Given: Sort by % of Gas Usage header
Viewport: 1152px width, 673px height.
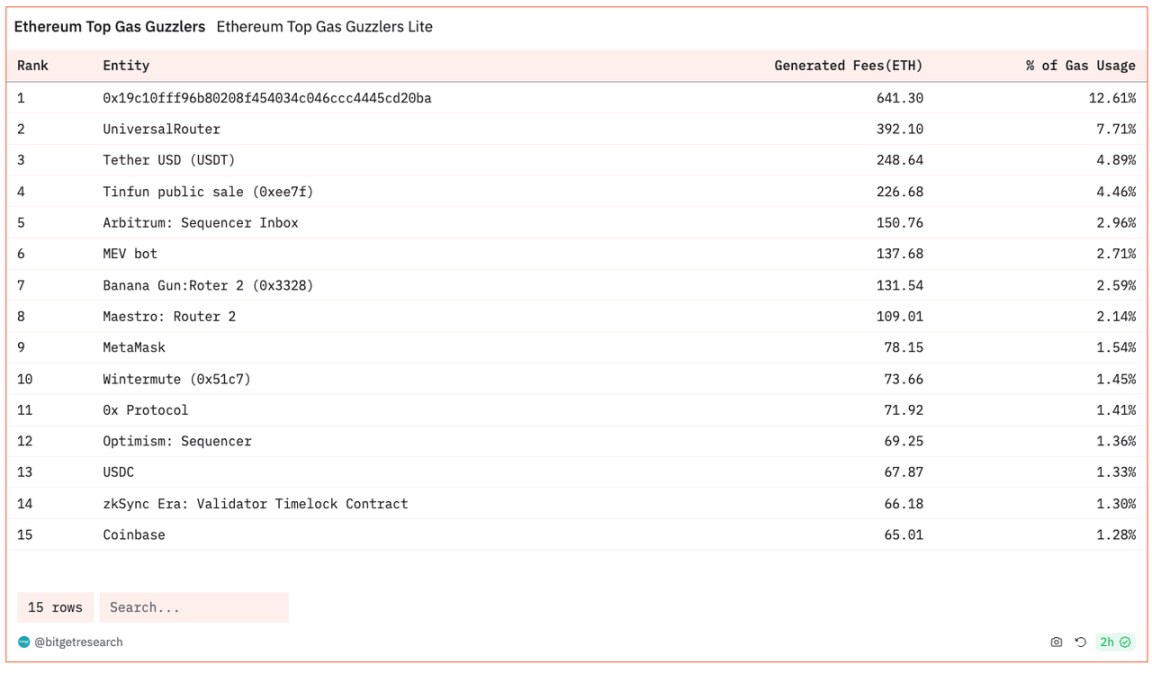Looking at the screenshot, I should [x=1080, y=66].
